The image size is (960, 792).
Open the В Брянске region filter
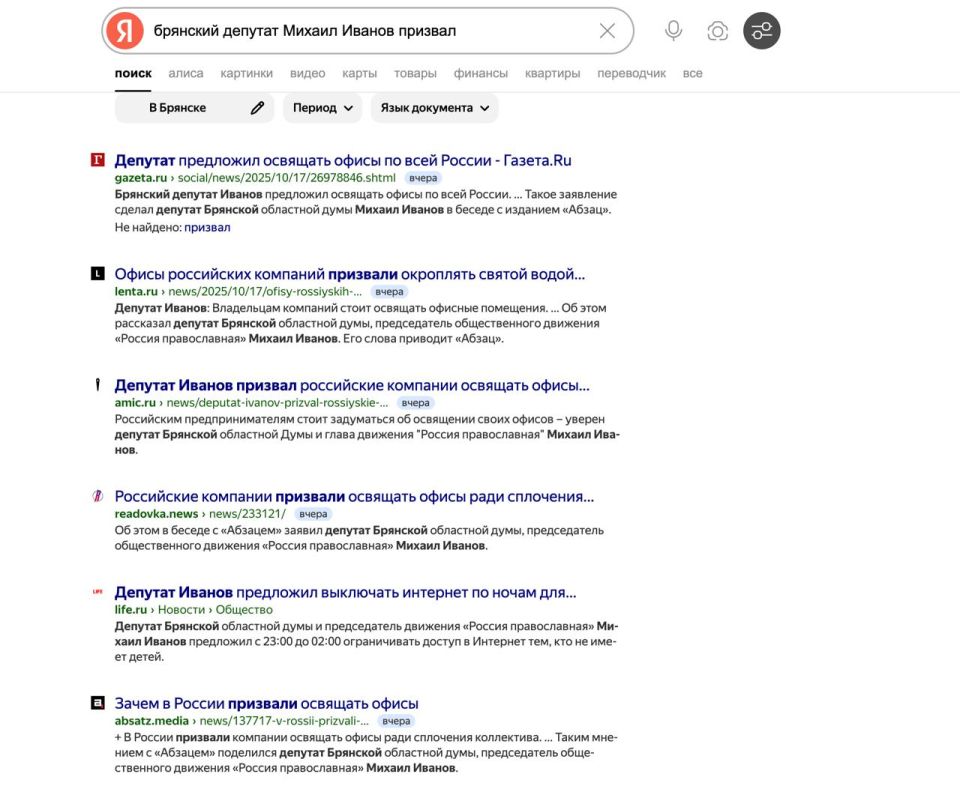(180, 108)
